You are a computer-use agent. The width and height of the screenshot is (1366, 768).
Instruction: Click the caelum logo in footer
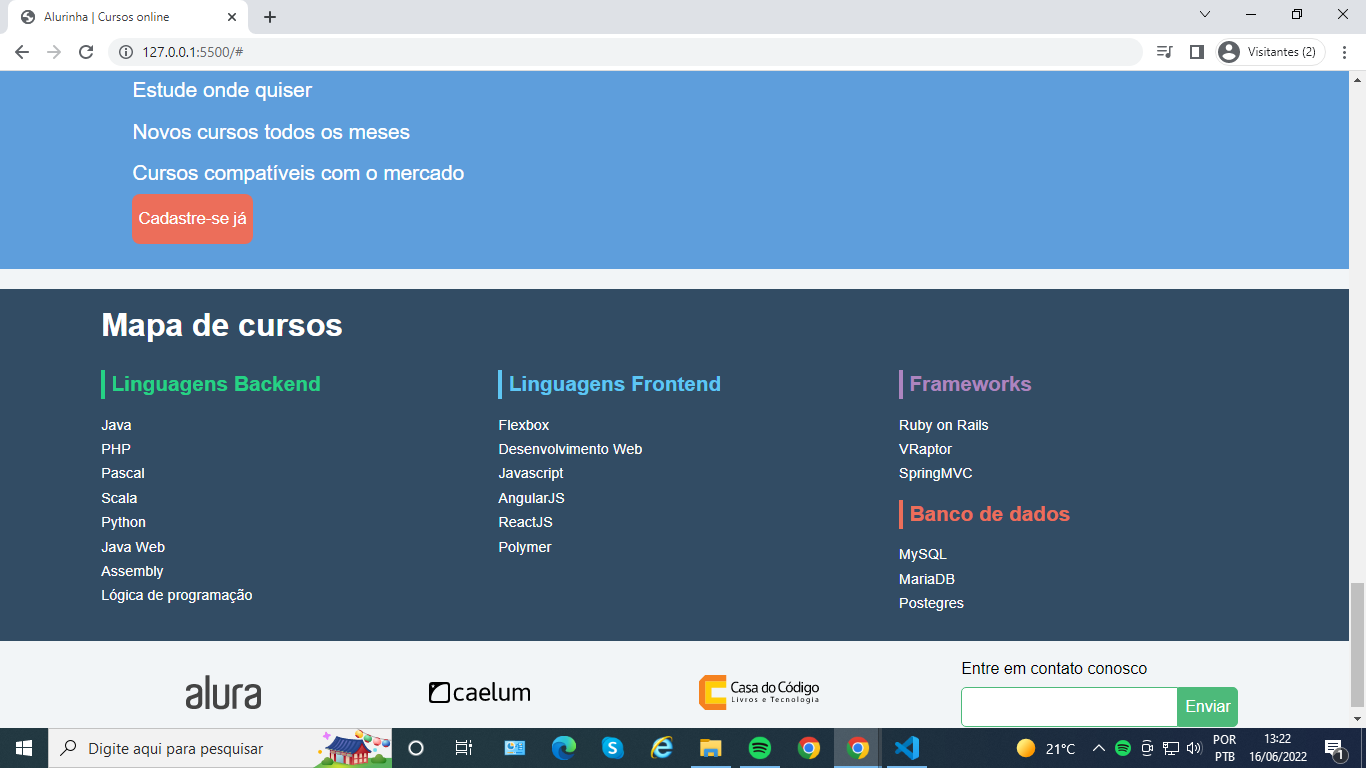click(480, 692)
